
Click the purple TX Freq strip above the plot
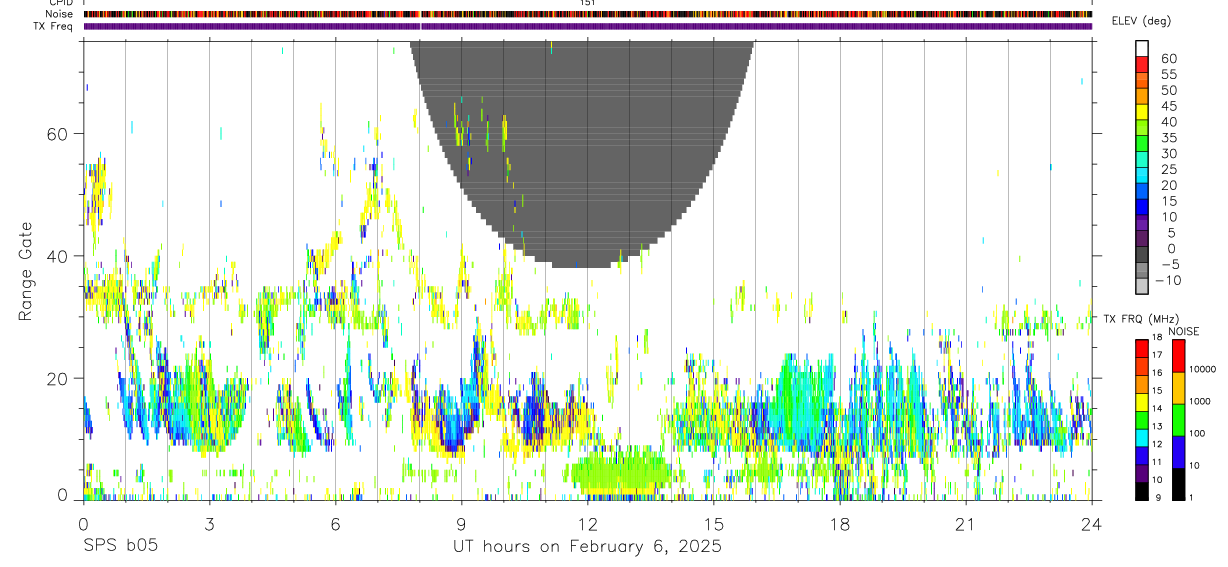[x=588, y=26]
